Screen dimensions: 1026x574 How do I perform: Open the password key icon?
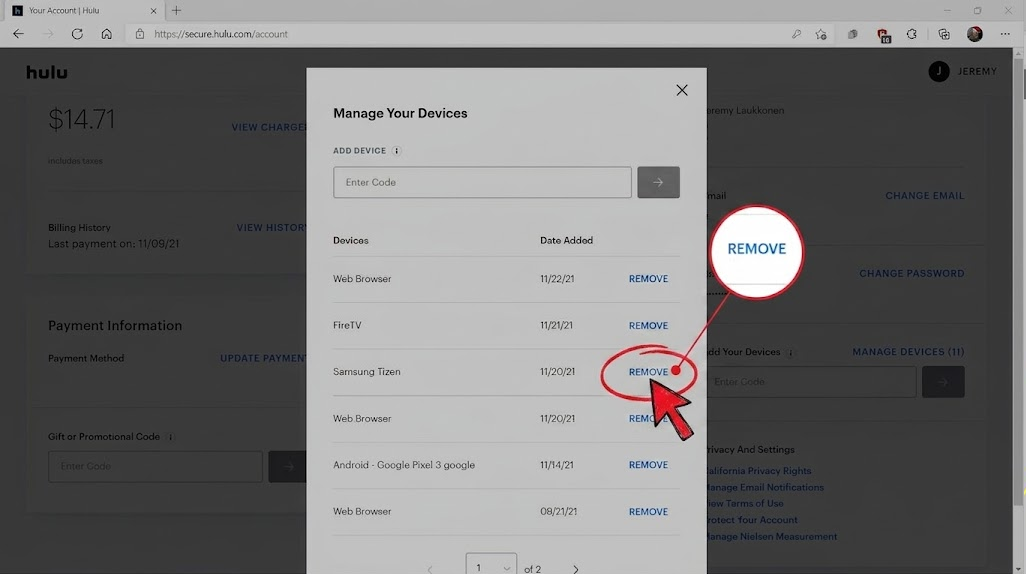(796, 34)
